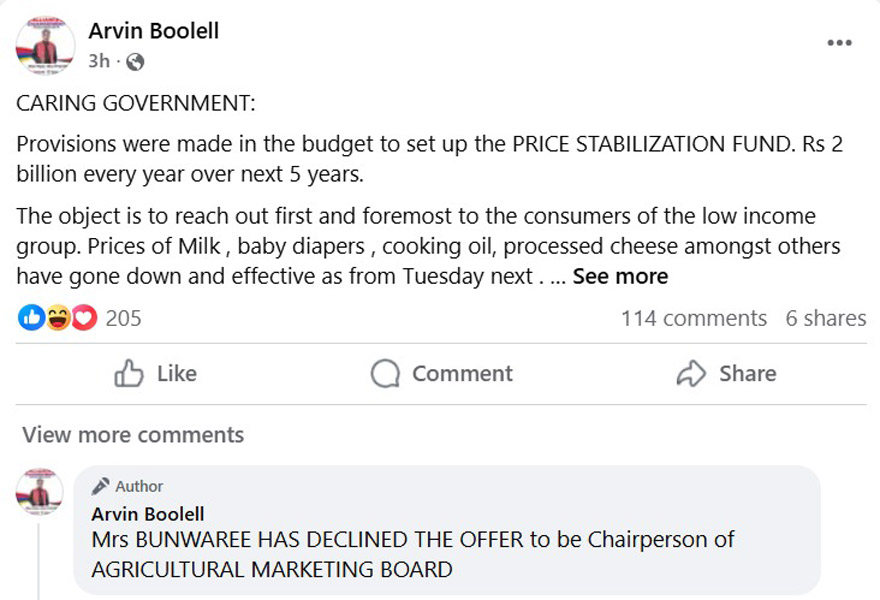Click the commenter's profile picture thumbnail
Viewport: 880px width, 600px height.
tap(39, 492)
